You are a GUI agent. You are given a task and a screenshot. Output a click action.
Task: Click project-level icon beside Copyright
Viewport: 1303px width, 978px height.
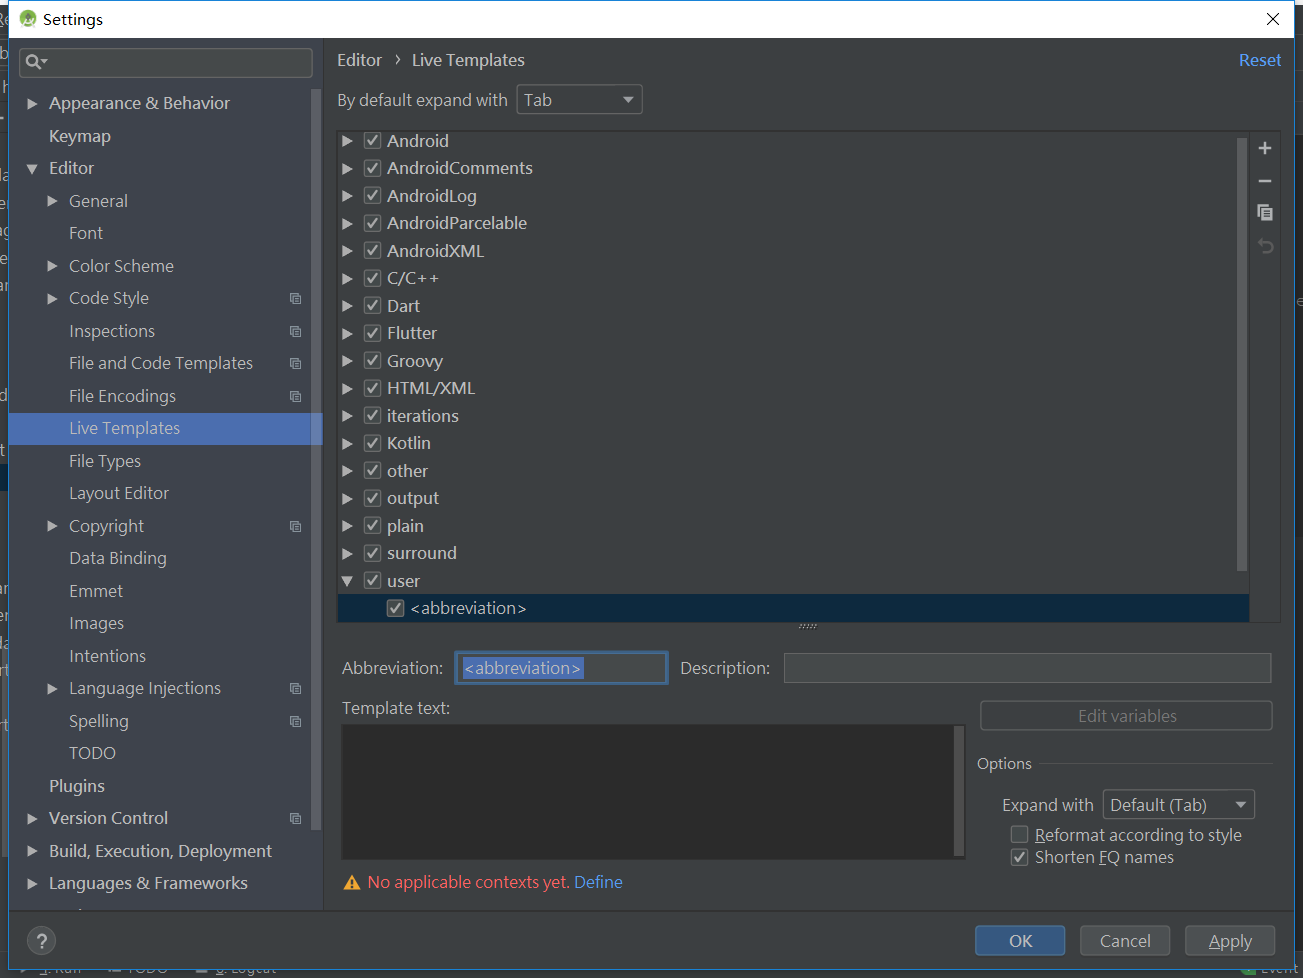coord(295,526)
